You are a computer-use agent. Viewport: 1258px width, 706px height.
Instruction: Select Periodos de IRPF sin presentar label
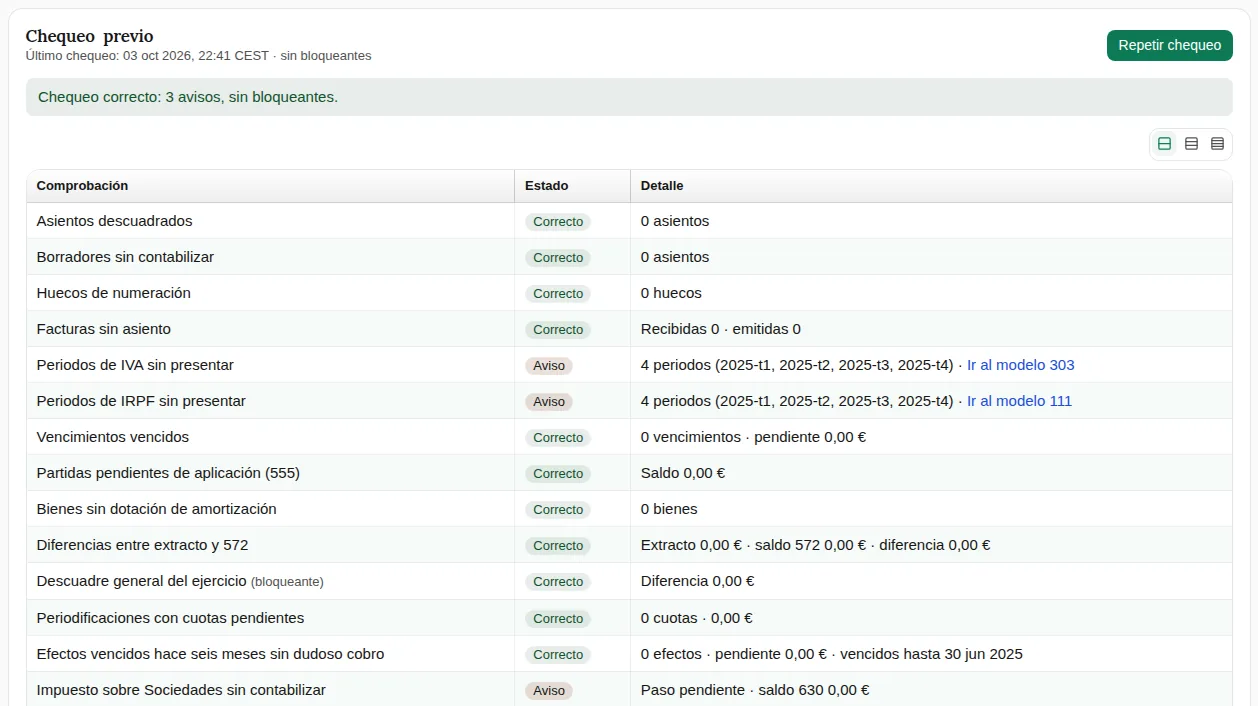coord(141,401)
